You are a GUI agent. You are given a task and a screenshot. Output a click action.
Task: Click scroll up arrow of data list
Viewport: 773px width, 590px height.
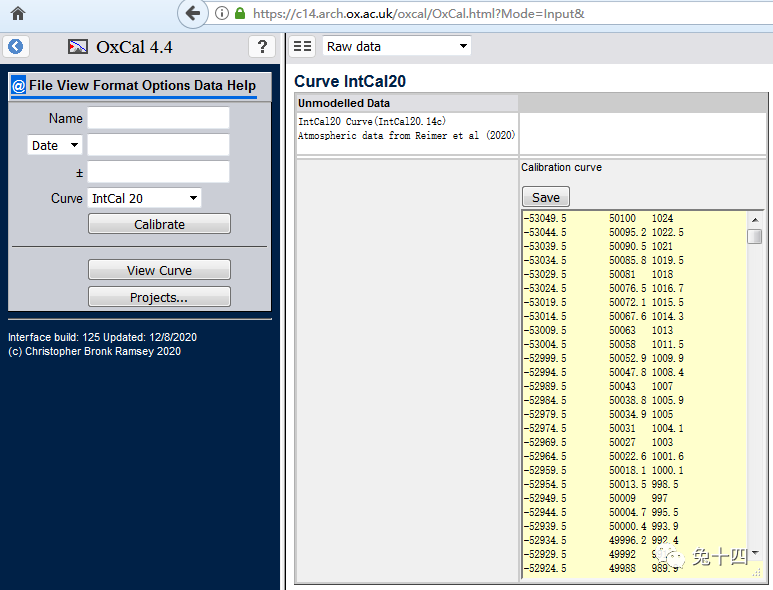point(754,219)
